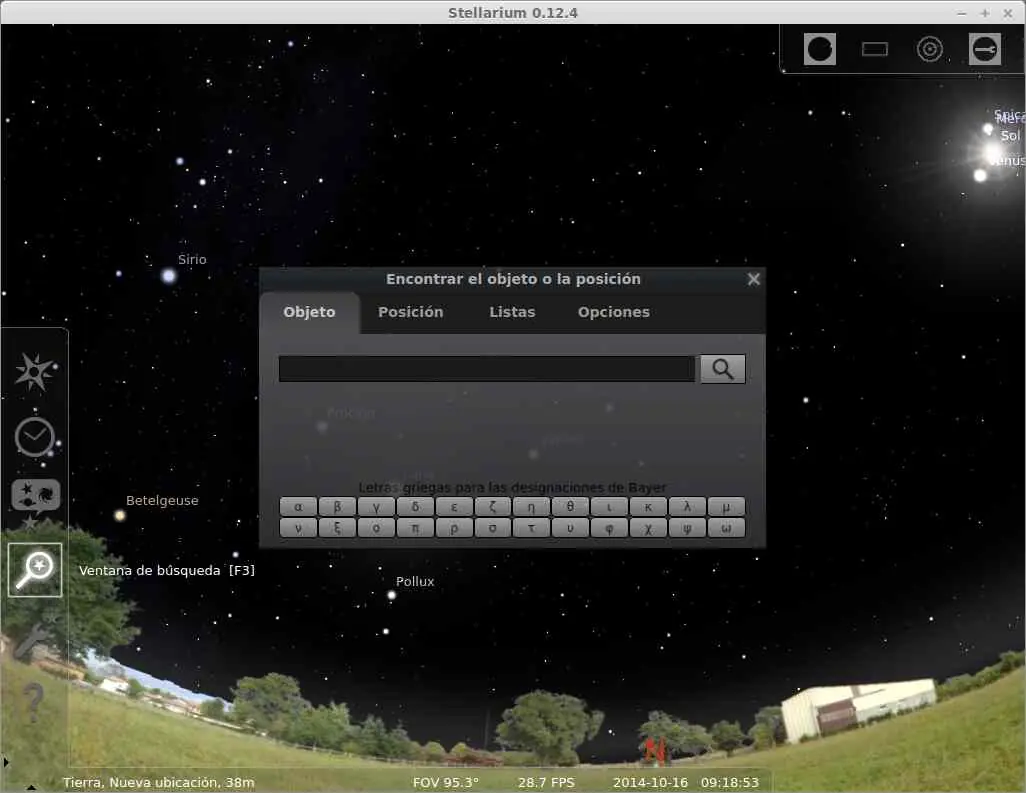Click the time 09:18:53 in status bar

point(730,783)
